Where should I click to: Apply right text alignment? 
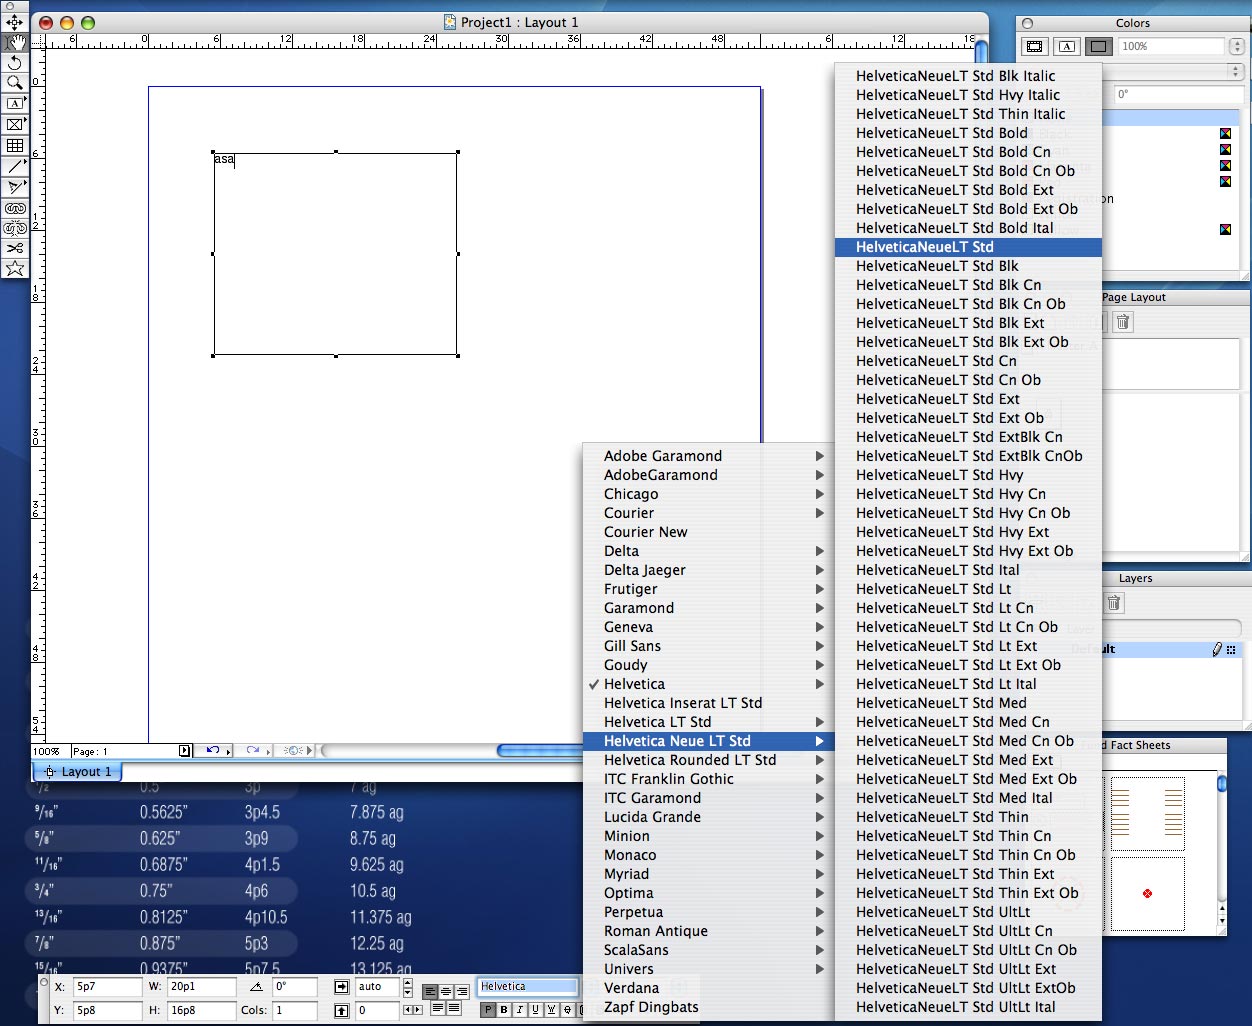[462, 992]
